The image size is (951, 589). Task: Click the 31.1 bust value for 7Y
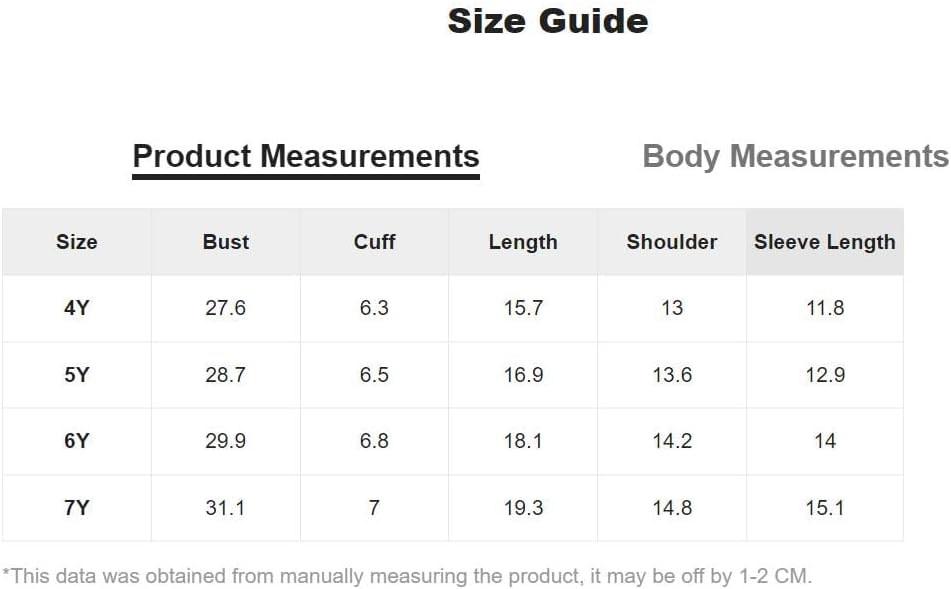tap(226, 508)
